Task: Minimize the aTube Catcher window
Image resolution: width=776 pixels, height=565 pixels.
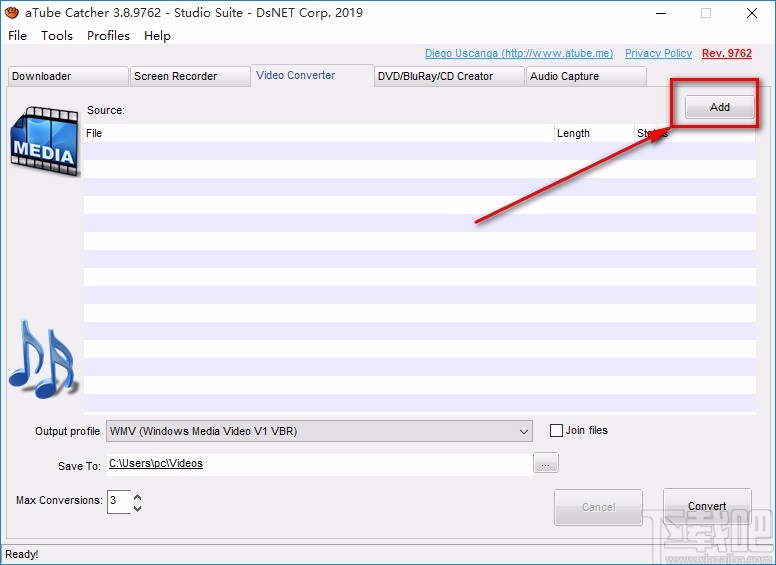Action: (661, 13)
